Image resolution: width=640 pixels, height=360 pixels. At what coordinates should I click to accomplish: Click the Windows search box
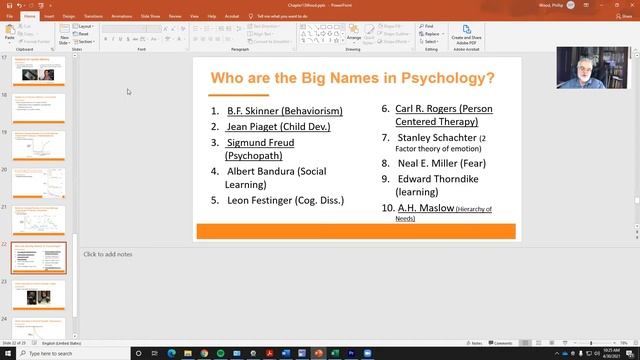[x=73, y=353]
